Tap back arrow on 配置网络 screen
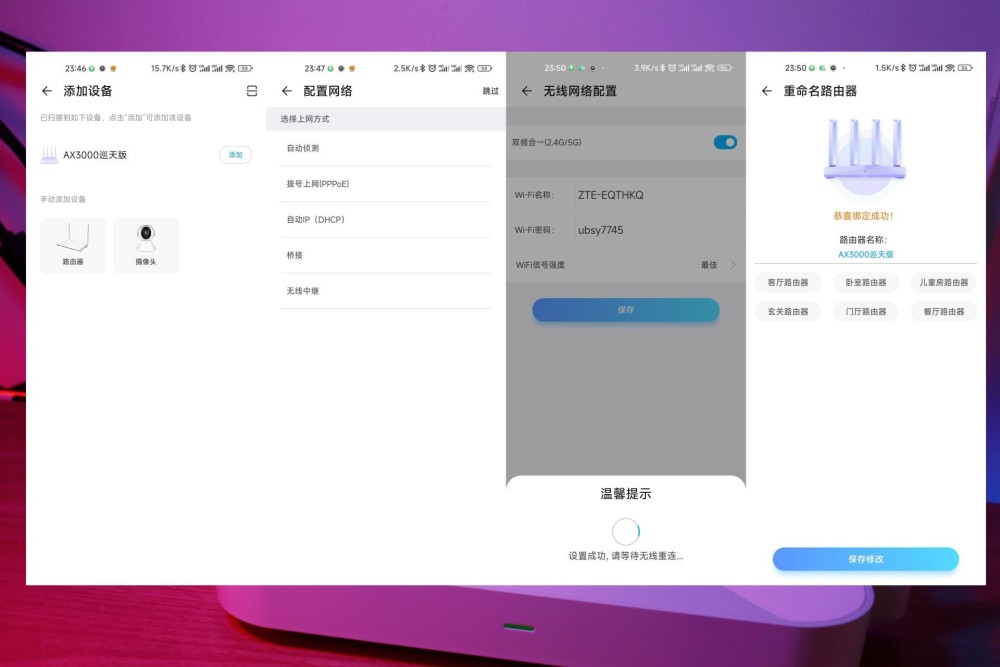1000x667 pixels. click(287, 91)
